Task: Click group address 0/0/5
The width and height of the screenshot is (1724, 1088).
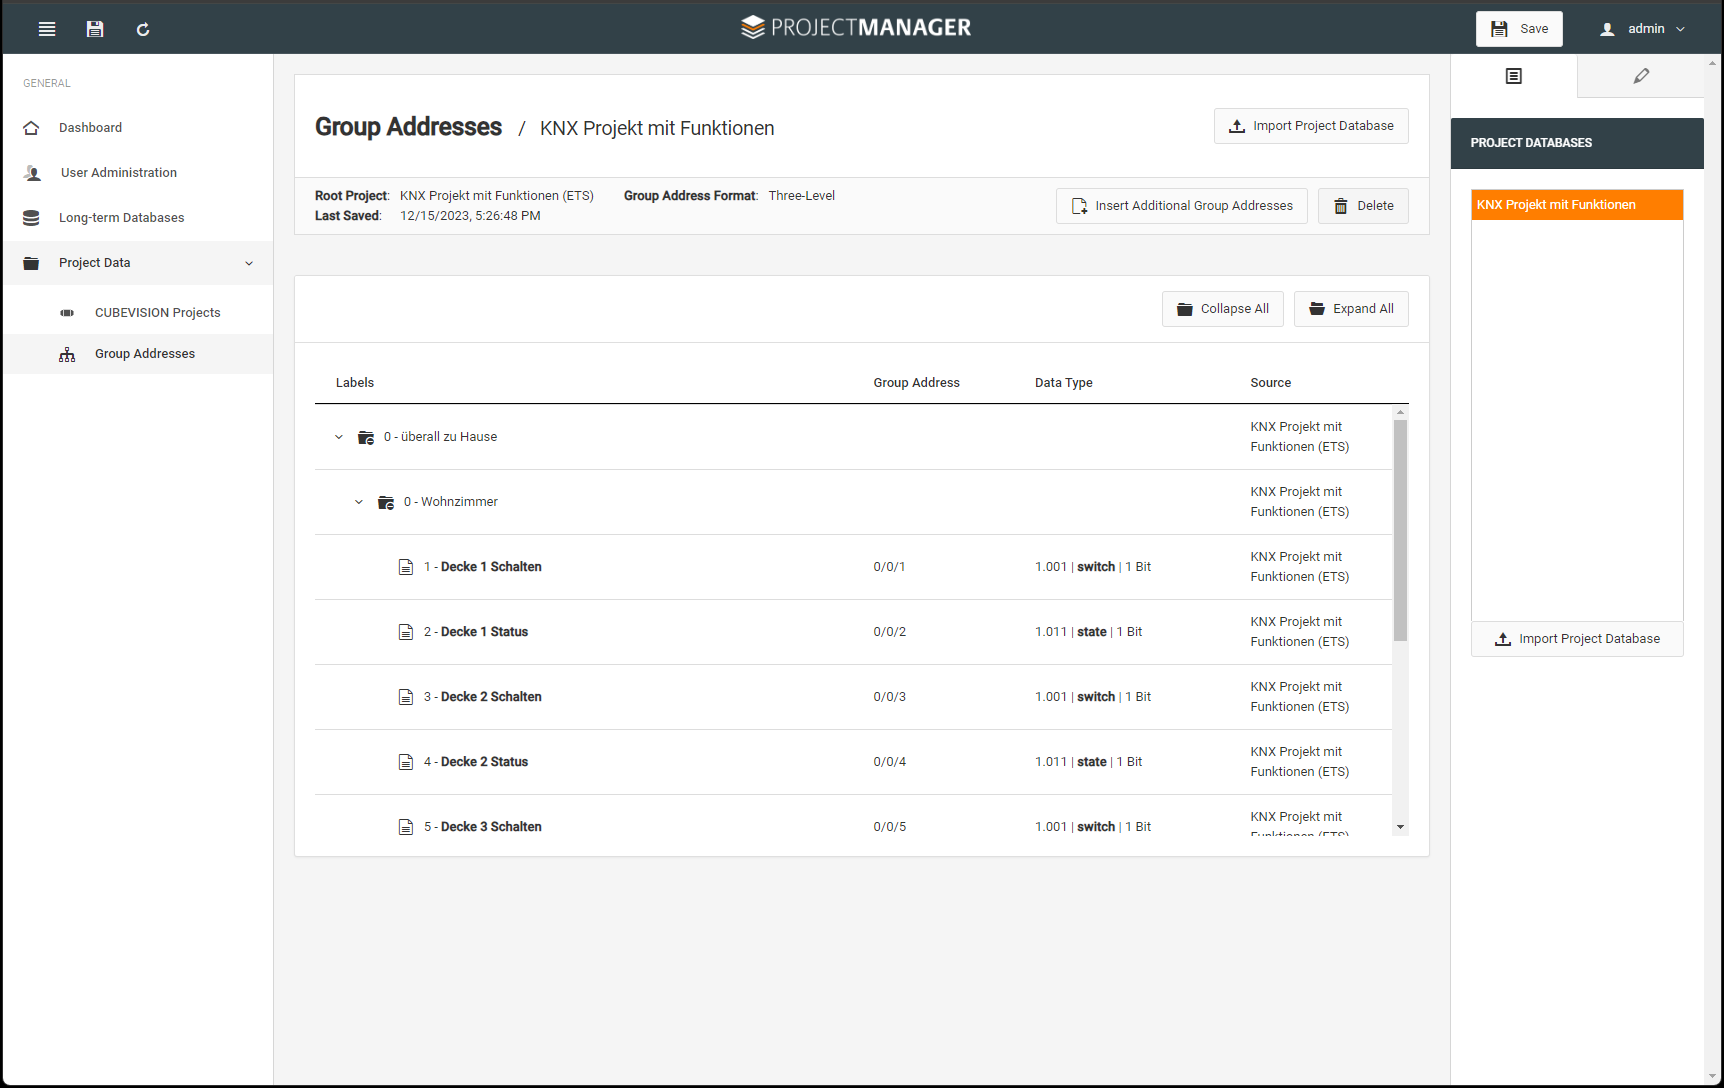Action: [889, 827]
